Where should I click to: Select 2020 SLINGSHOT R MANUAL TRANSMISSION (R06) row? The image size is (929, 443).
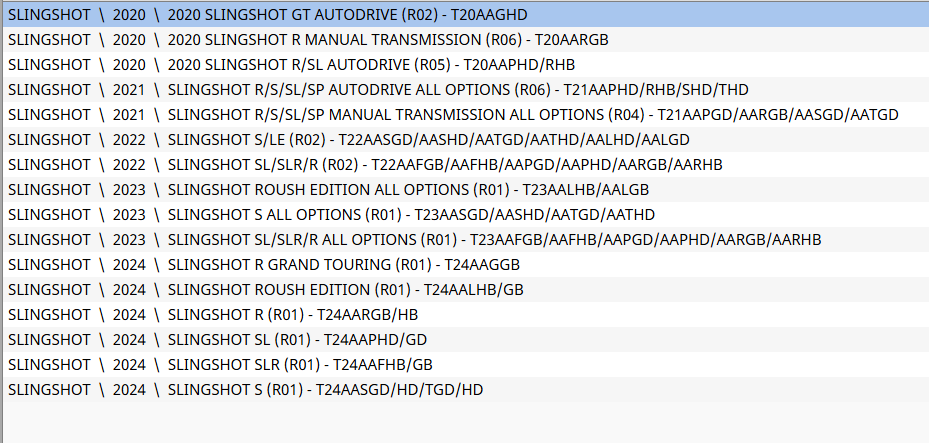coord(466,40)
